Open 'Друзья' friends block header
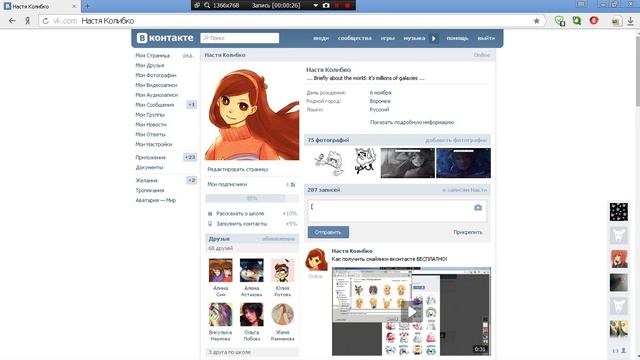Viewport: 640px width, 360px height. pos(219,239)
